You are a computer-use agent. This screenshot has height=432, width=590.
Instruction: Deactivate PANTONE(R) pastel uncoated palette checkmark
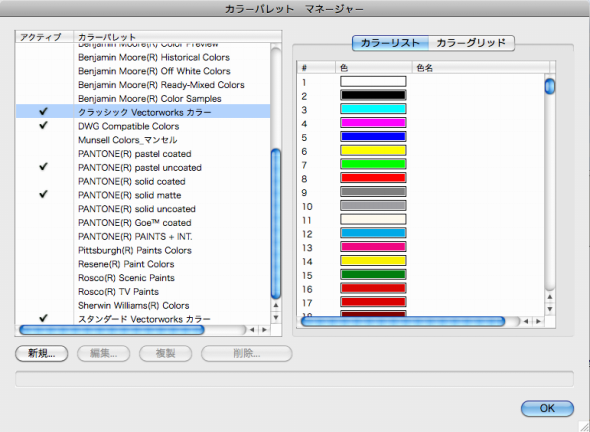pos(44,167)
